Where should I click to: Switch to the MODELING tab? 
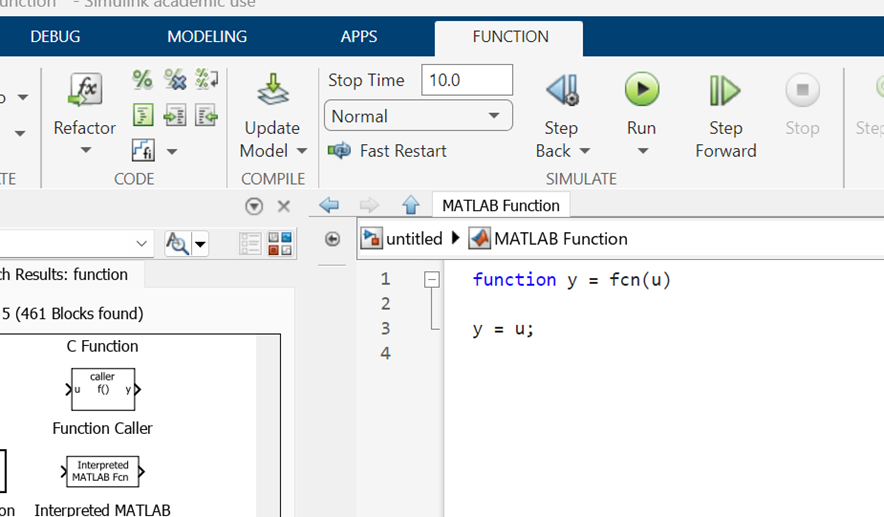[x=207, y=37]
